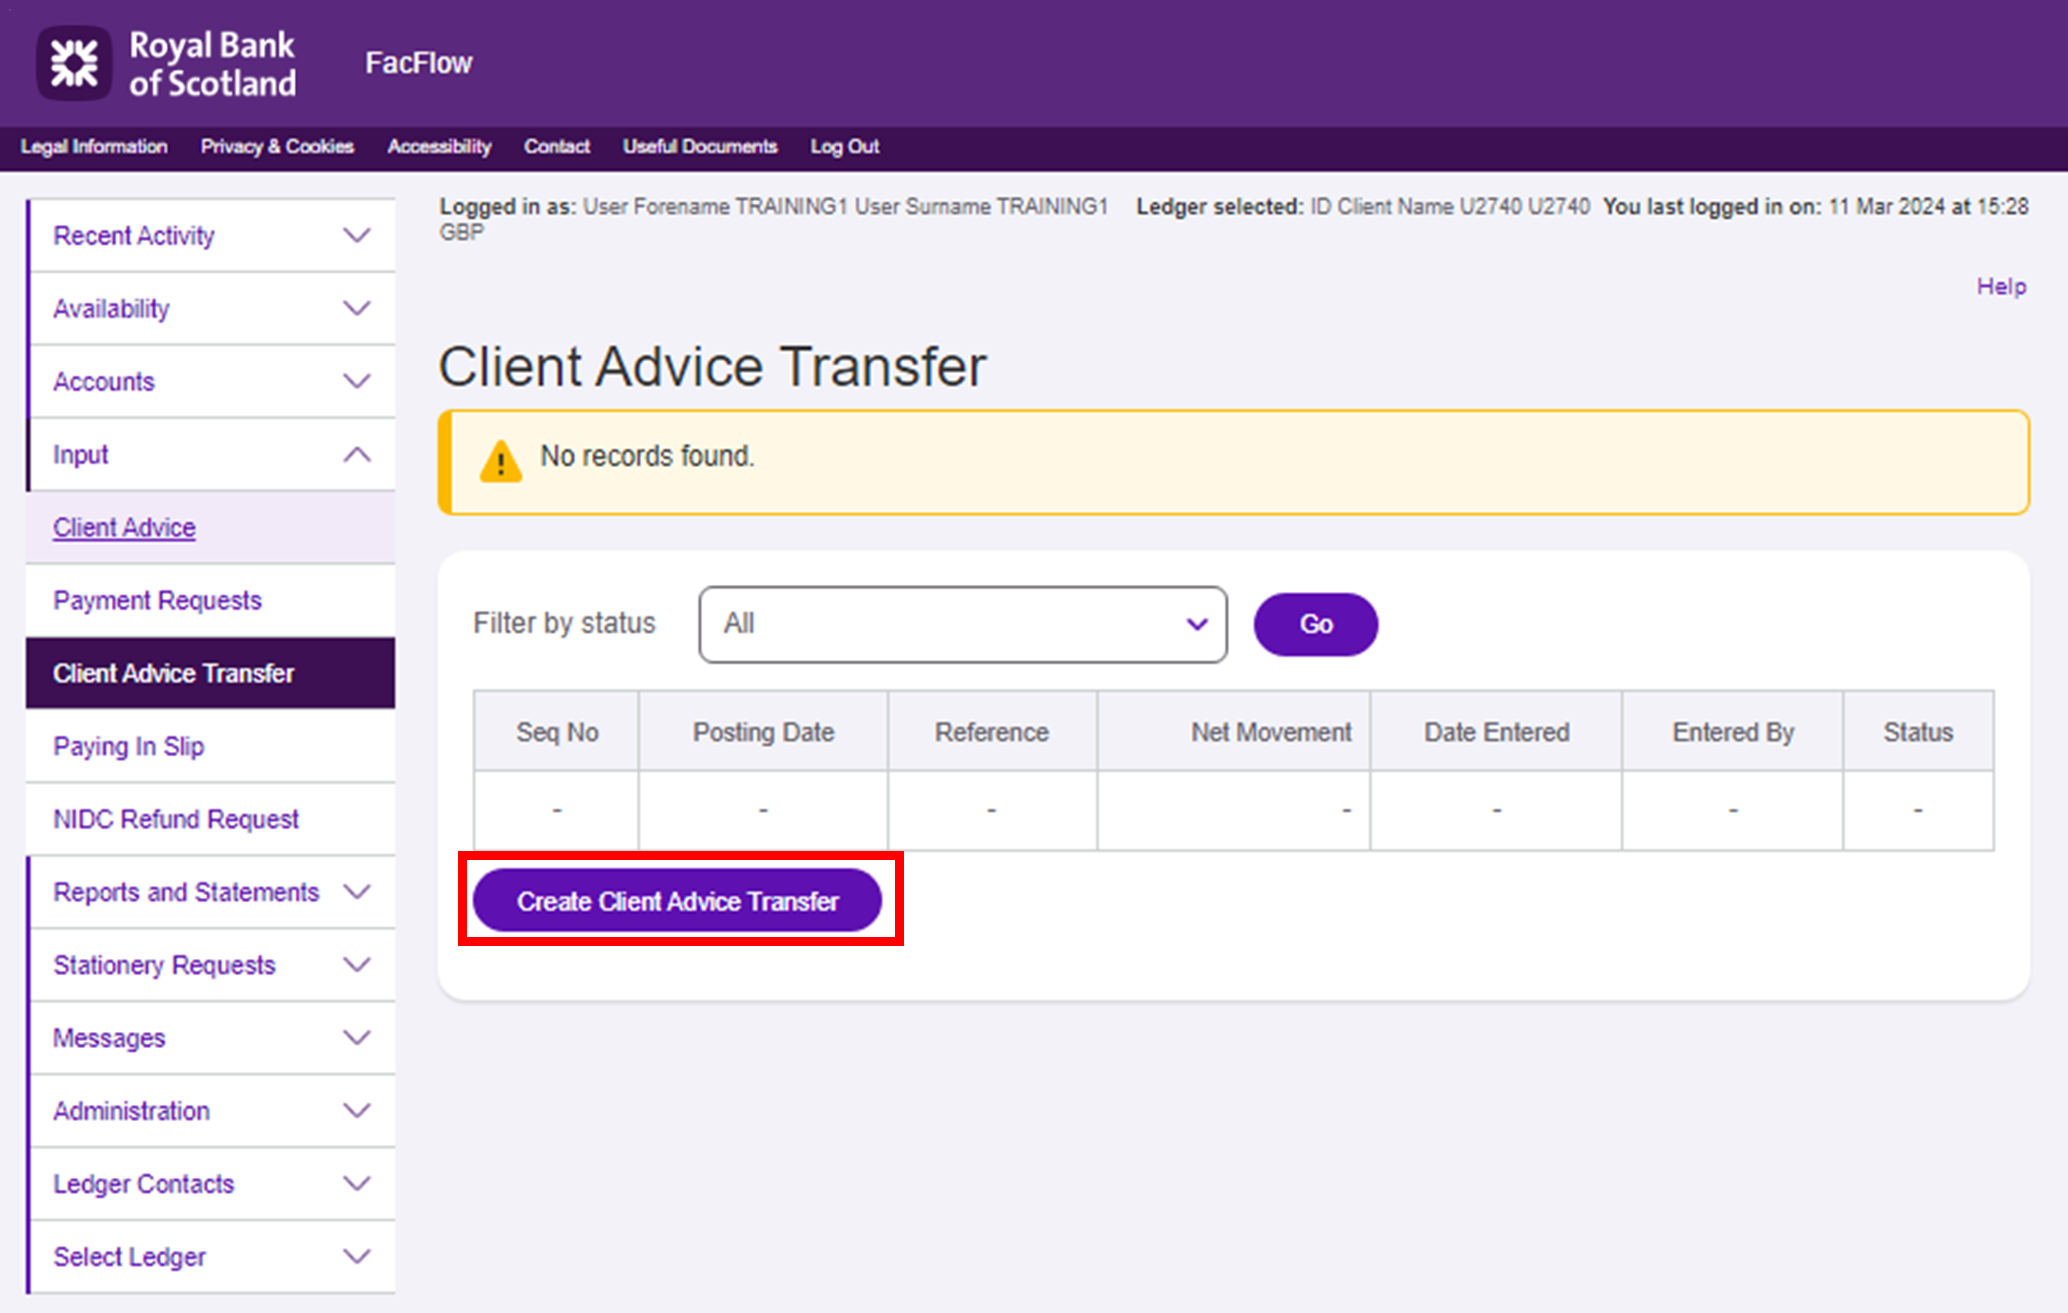2068x1313 pixels.
Task: Select Payment Requests in sidebar
Action: (x=157, y=600)
